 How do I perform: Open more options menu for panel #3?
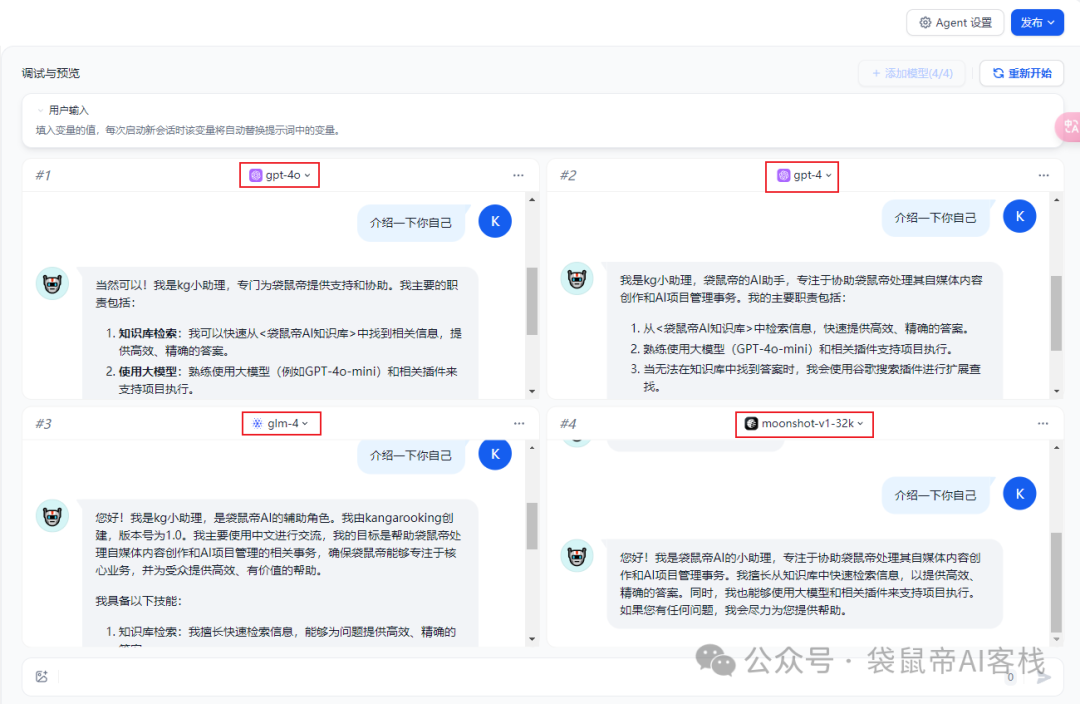(518, 424)
